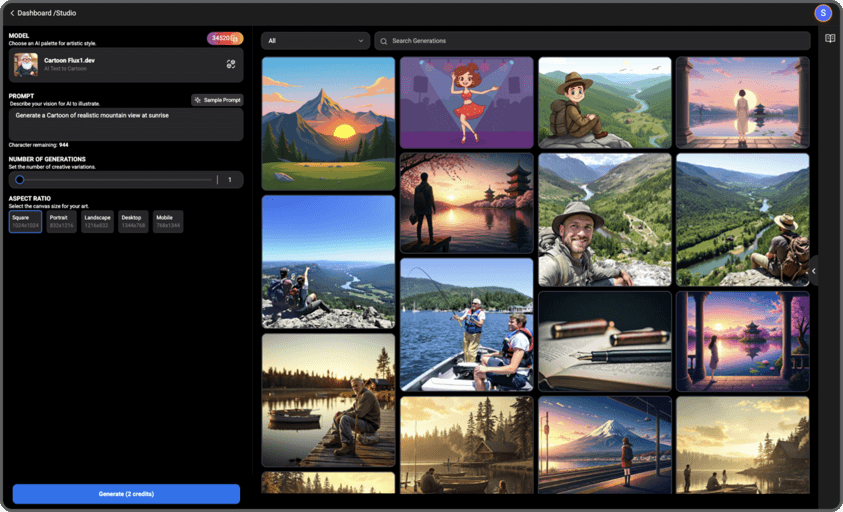Open purple sunset pagoda island thumbnail

click(x=742, y=342)
